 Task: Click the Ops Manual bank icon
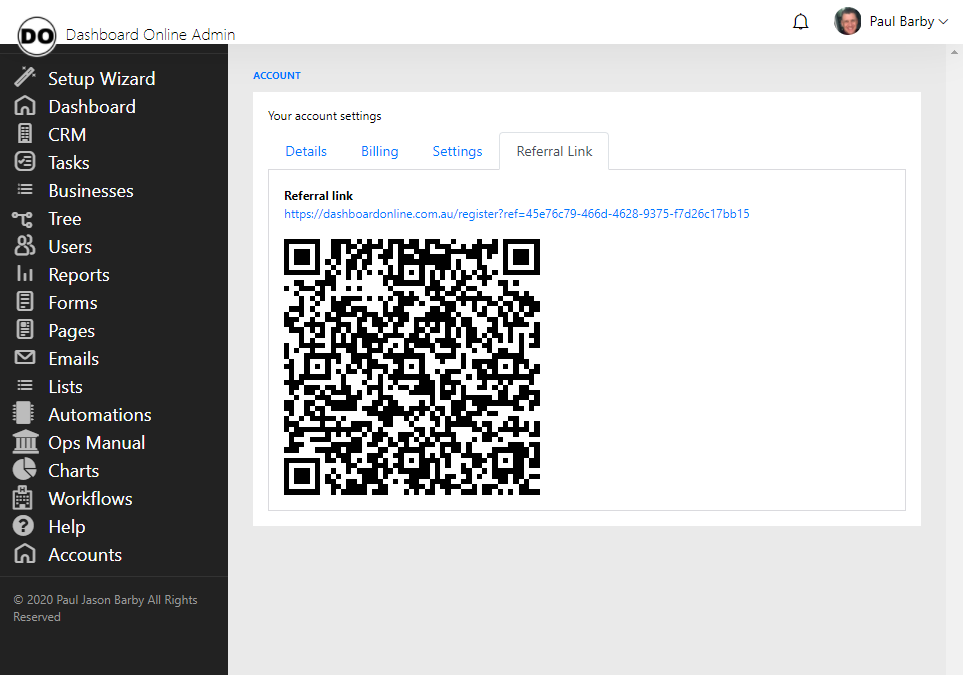pyautogui.click(x=25, y=442)
